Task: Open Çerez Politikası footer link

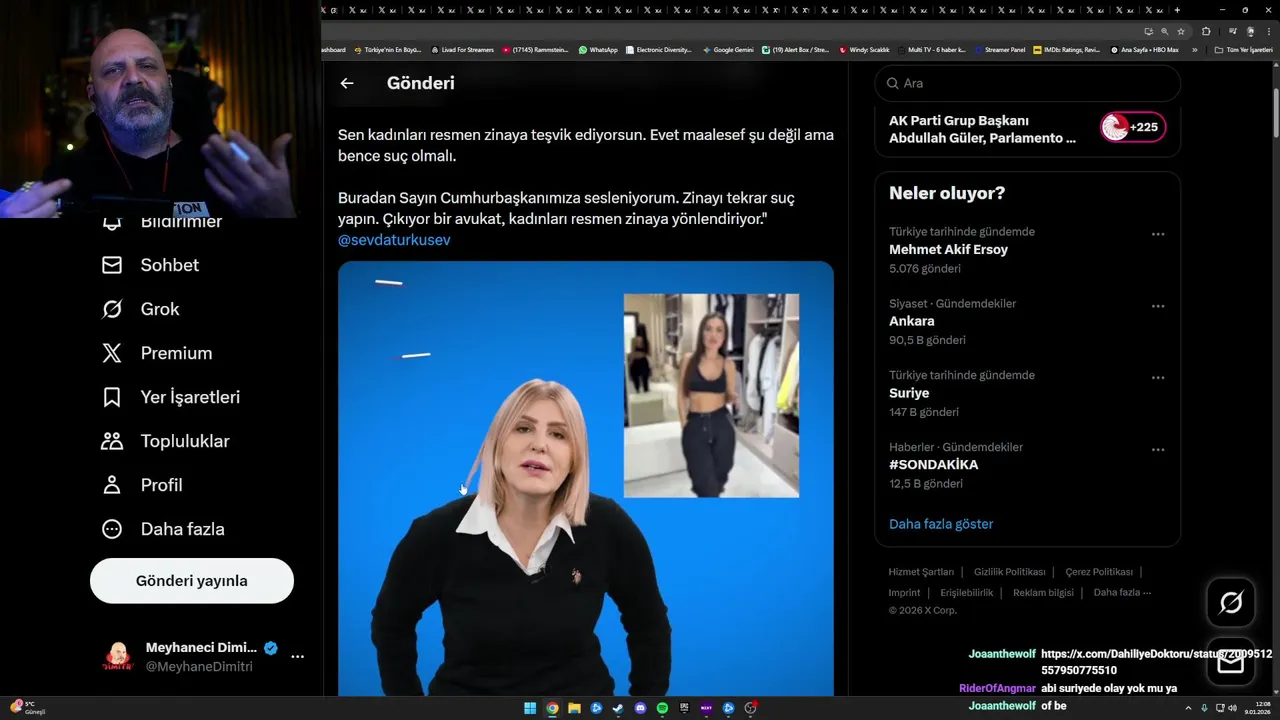Action: pos(1099,572)
